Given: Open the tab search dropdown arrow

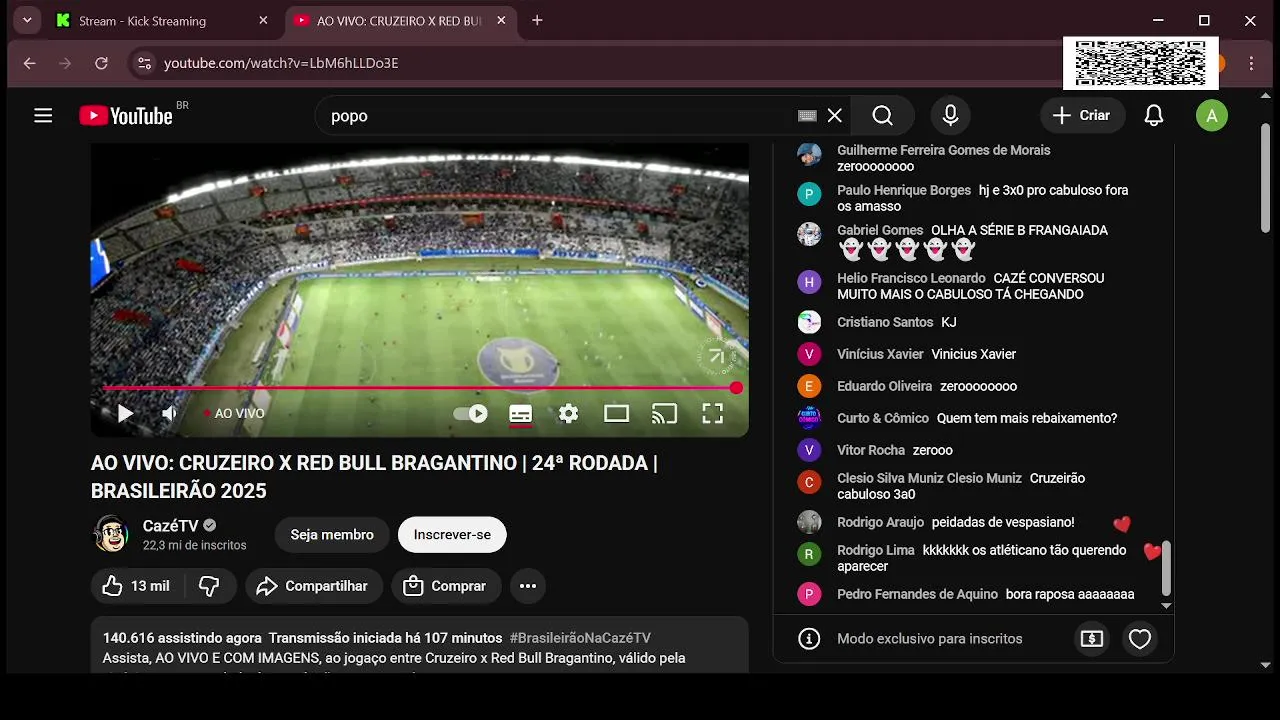Looking at the screenshot, I should pos(27,20).
